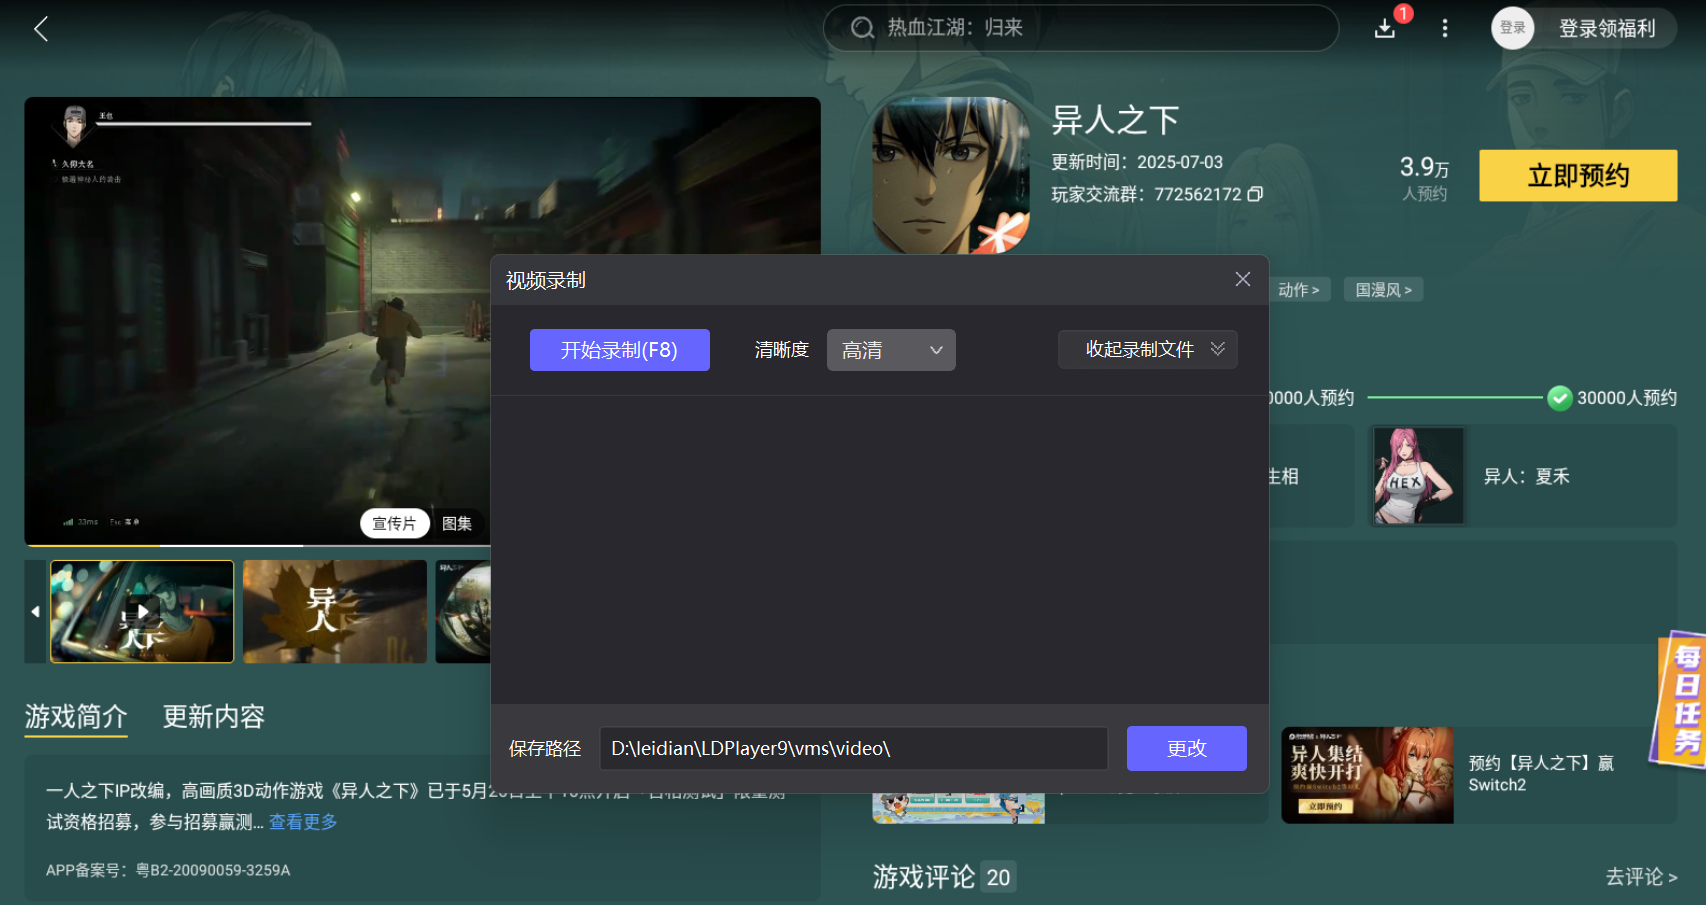The image size is (1706, 905).
Task: Switch to the 游戏简介 tab
Action: pyautogui.click(x=76, y=717)
